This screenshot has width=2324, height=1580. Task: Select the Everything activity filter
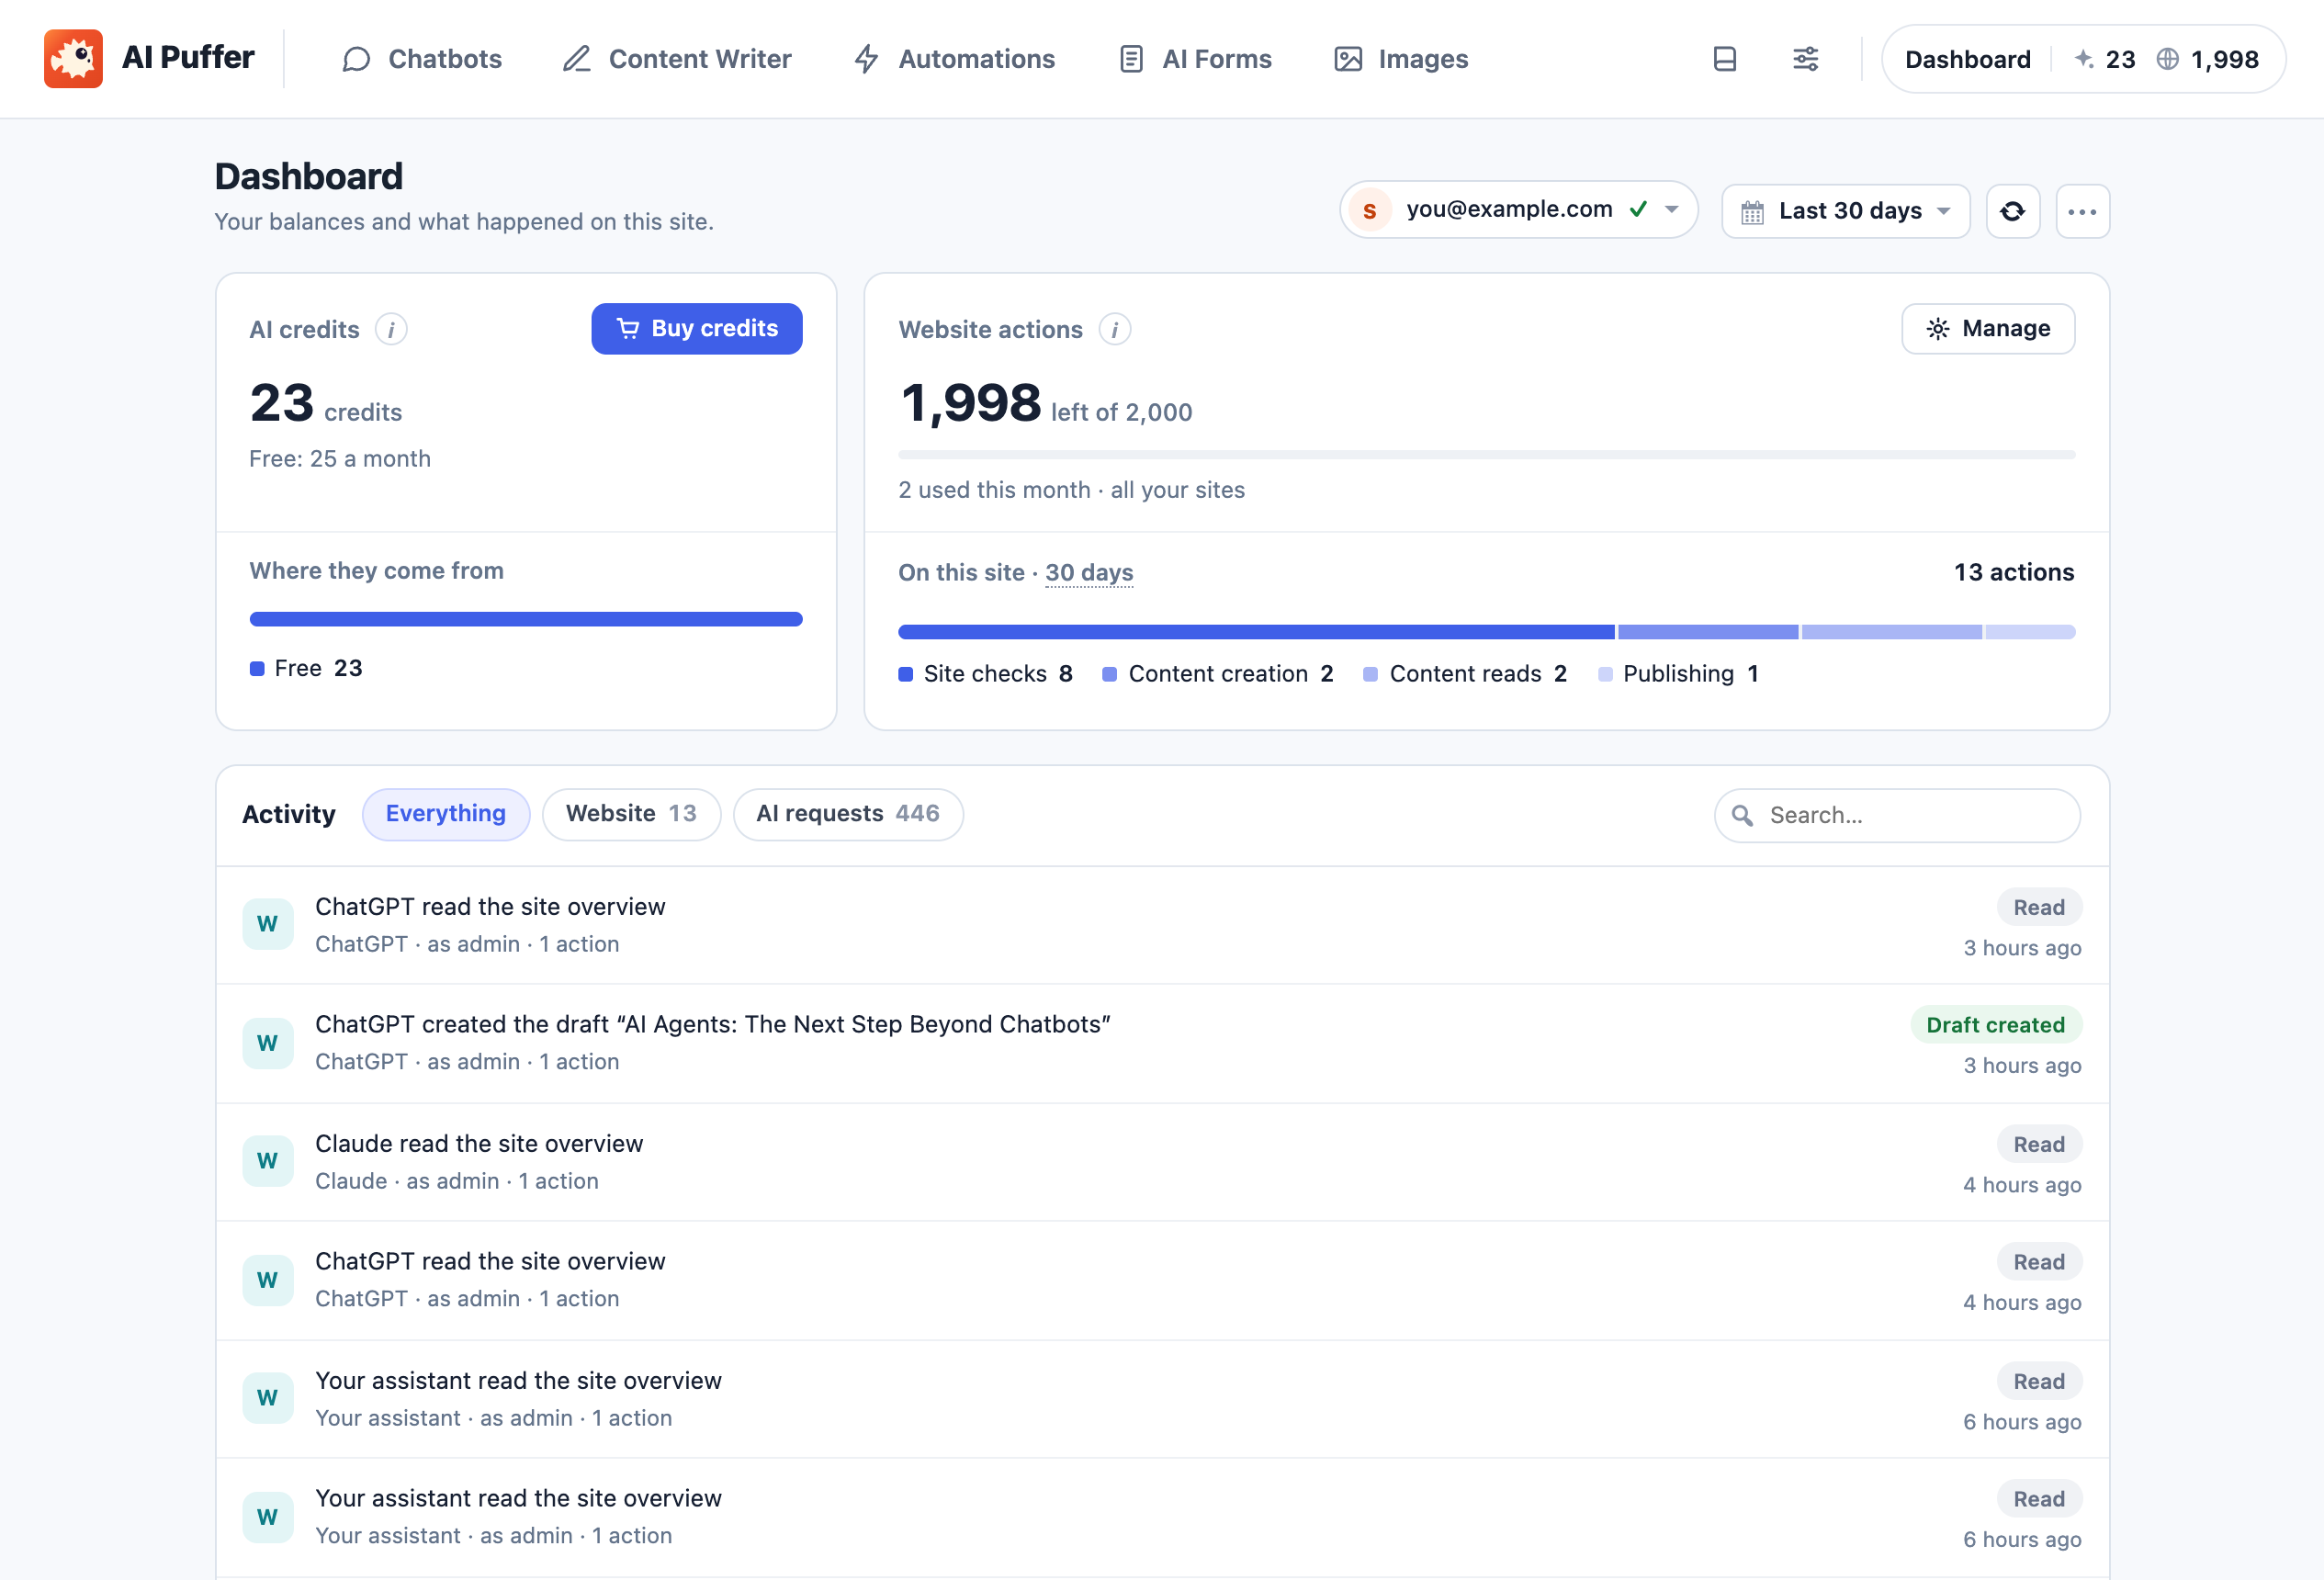[446, 814]
